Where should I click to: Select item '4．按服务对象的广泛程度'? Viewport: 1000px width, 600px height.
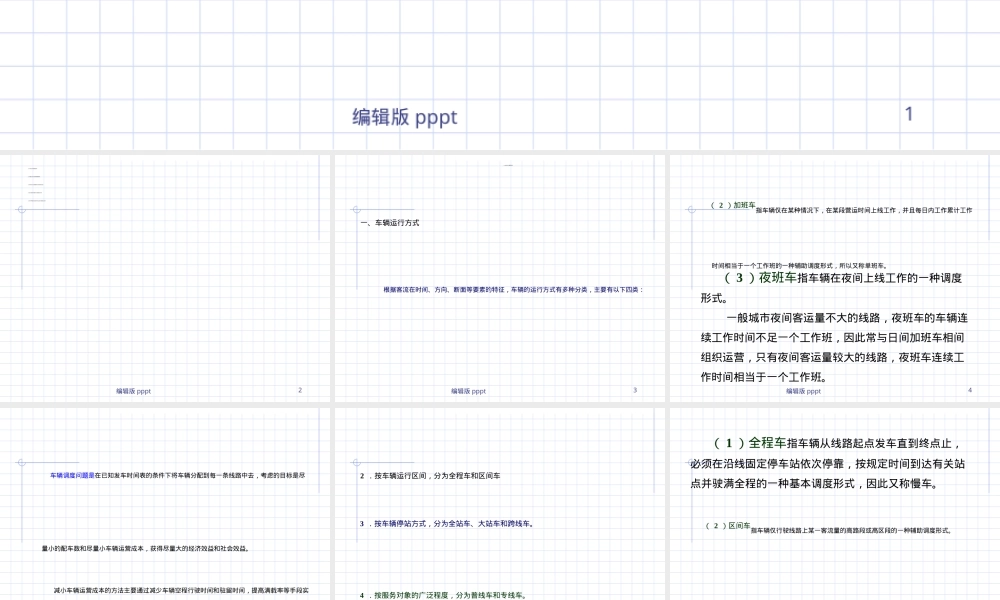[443, 595]
